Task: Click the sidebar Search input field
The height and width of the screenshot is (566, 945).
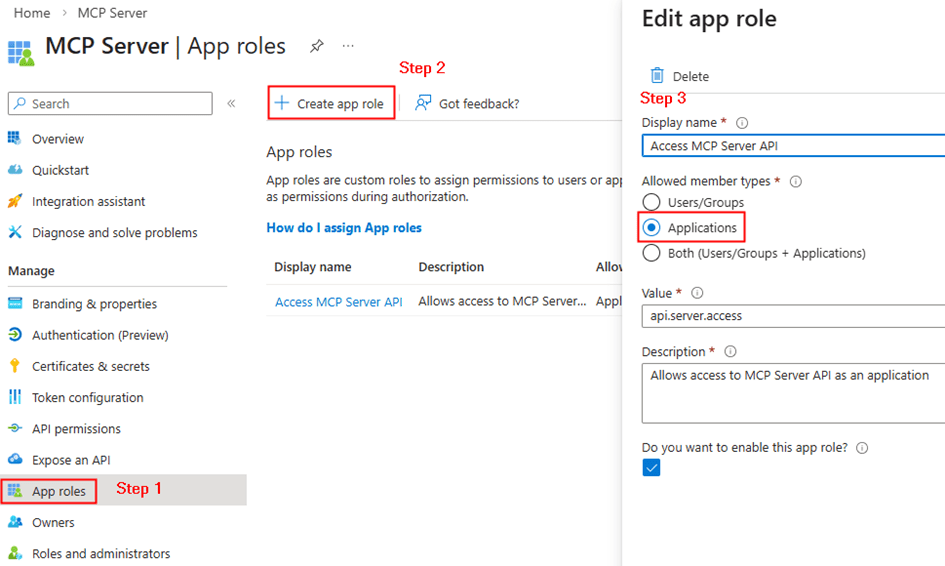Action: click(x=110, y=103)
